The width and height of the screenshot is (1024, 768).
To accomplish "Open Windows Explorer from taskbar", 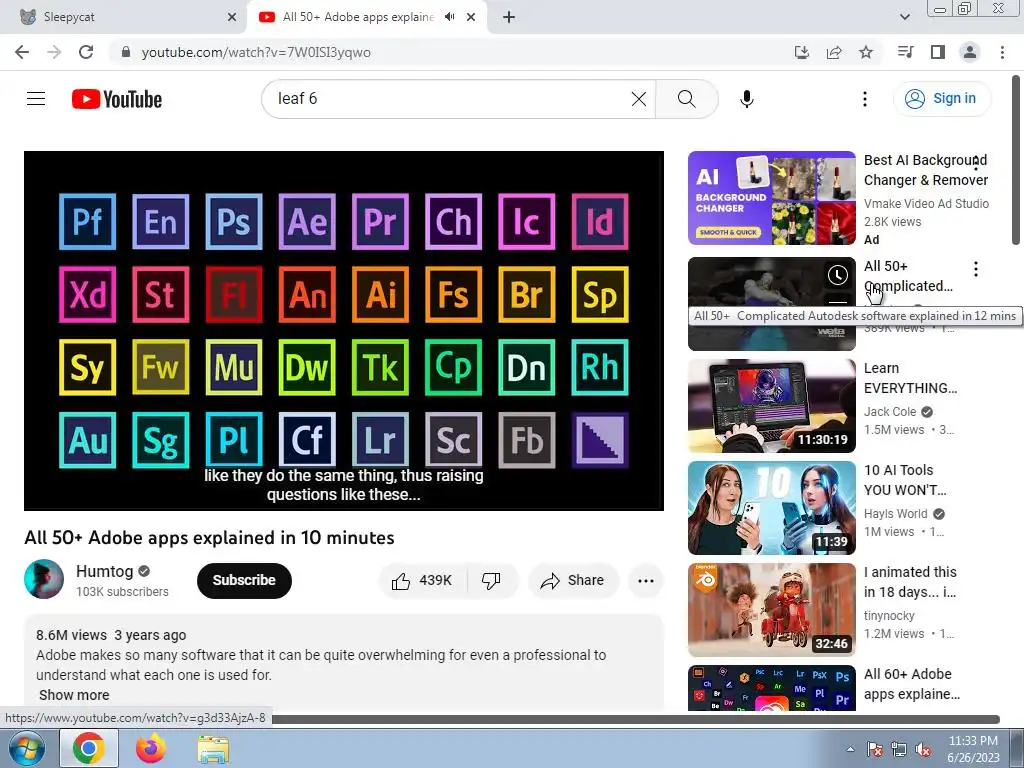I will [213, 750].
